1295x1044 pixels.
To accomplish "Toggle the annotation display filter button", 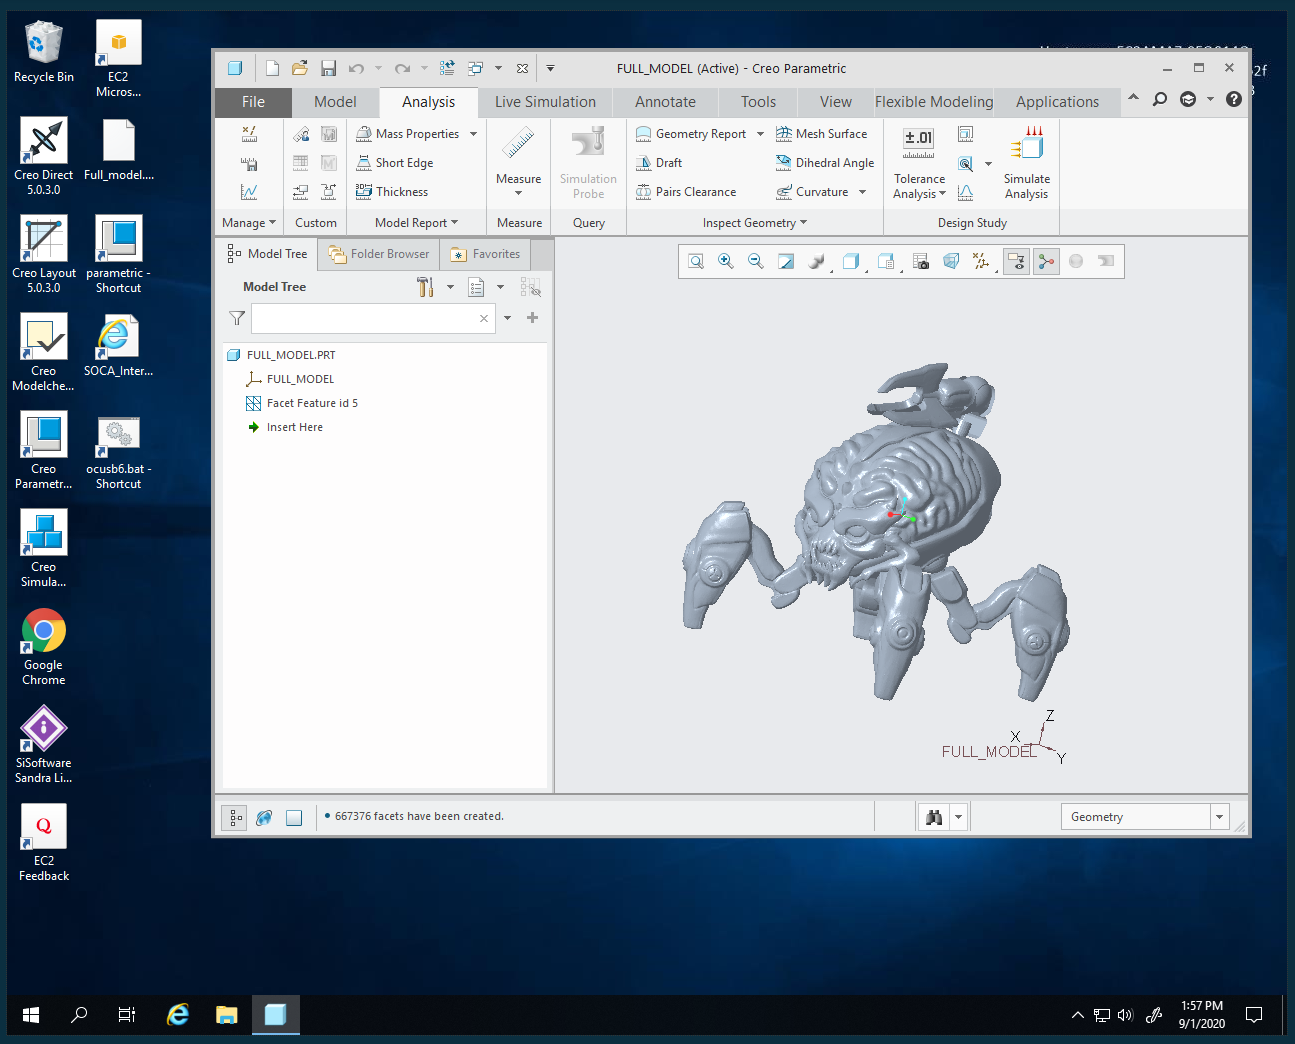I will pos(1016,261).
